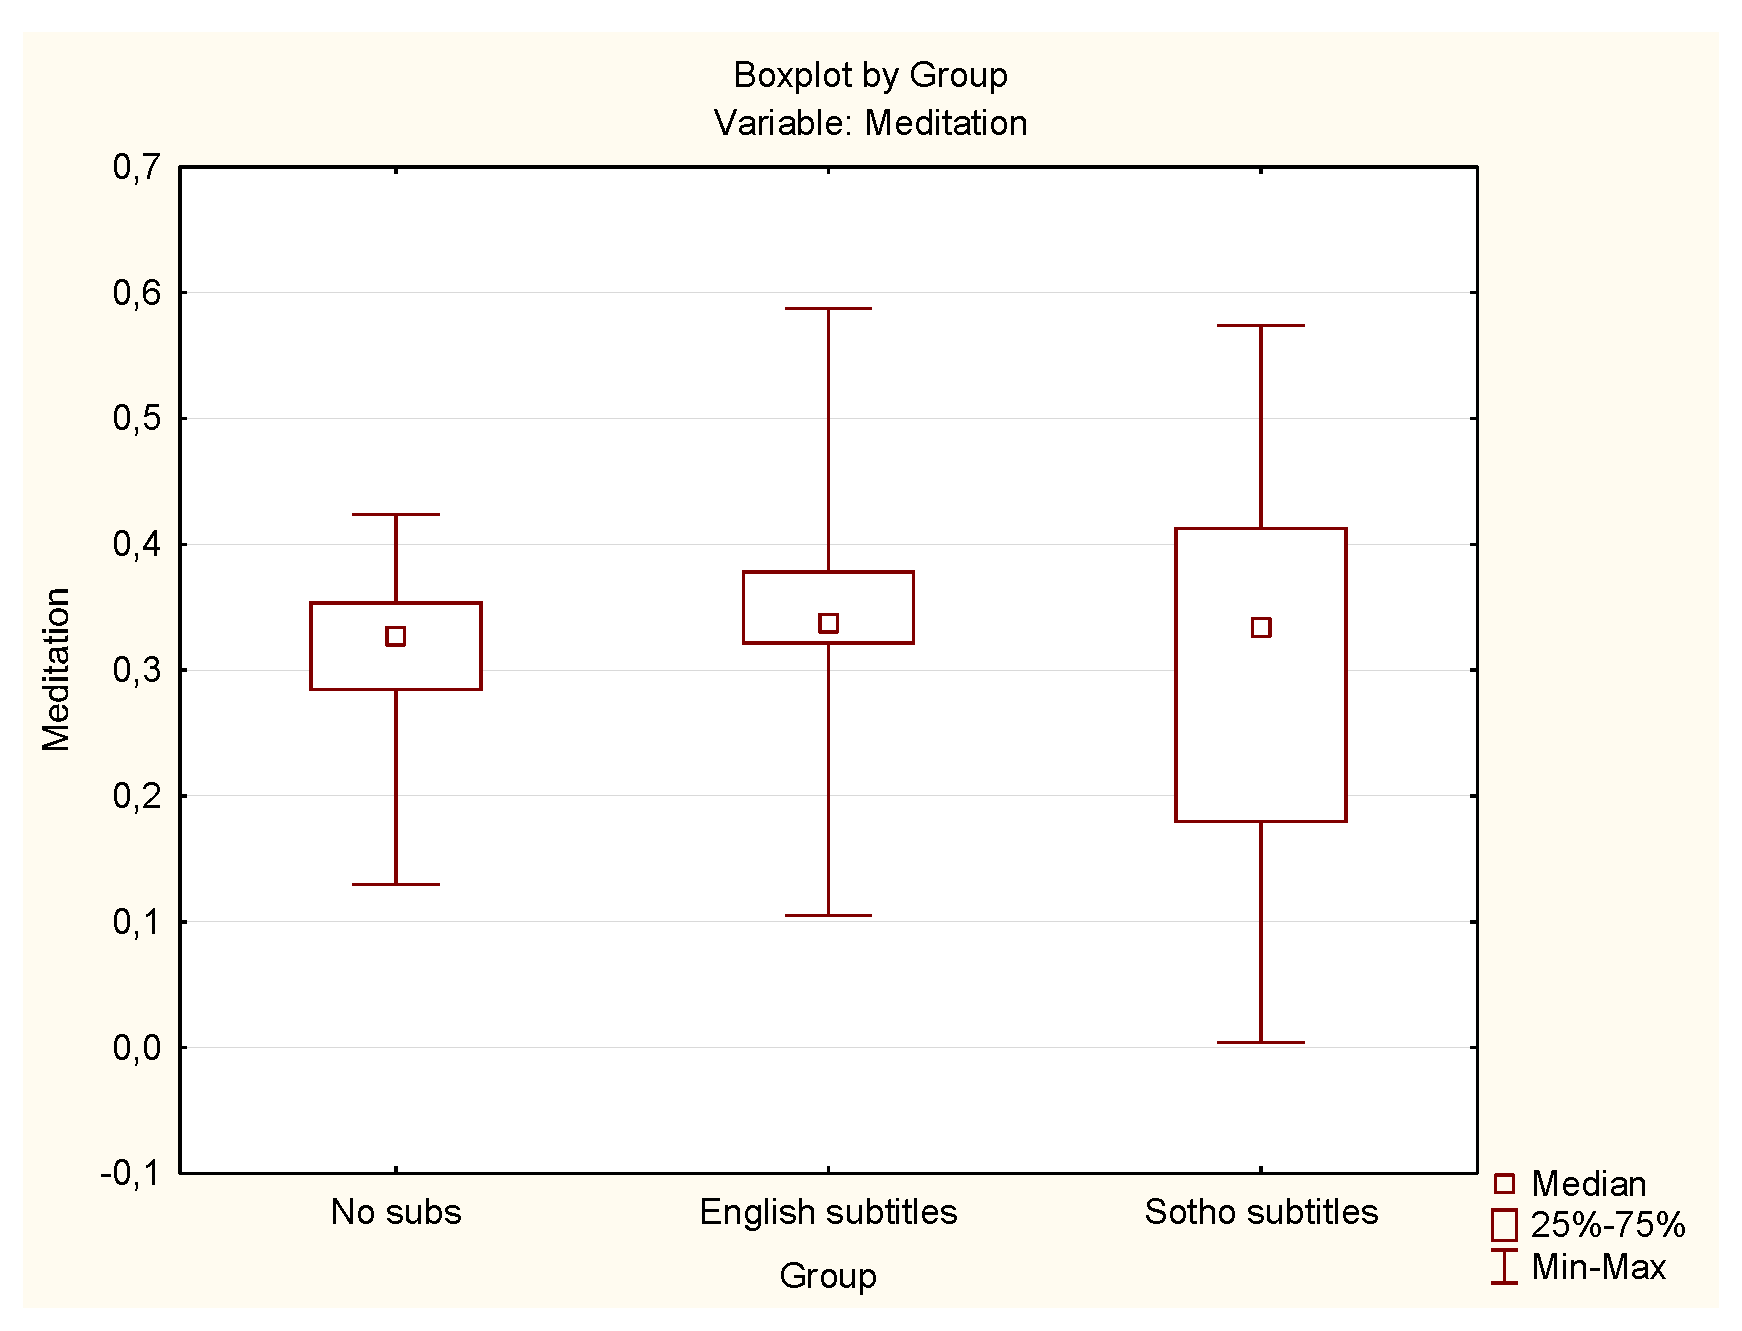Click the 'Sotho subtitles' category label
1742x1331 pixels.
1261,1212
